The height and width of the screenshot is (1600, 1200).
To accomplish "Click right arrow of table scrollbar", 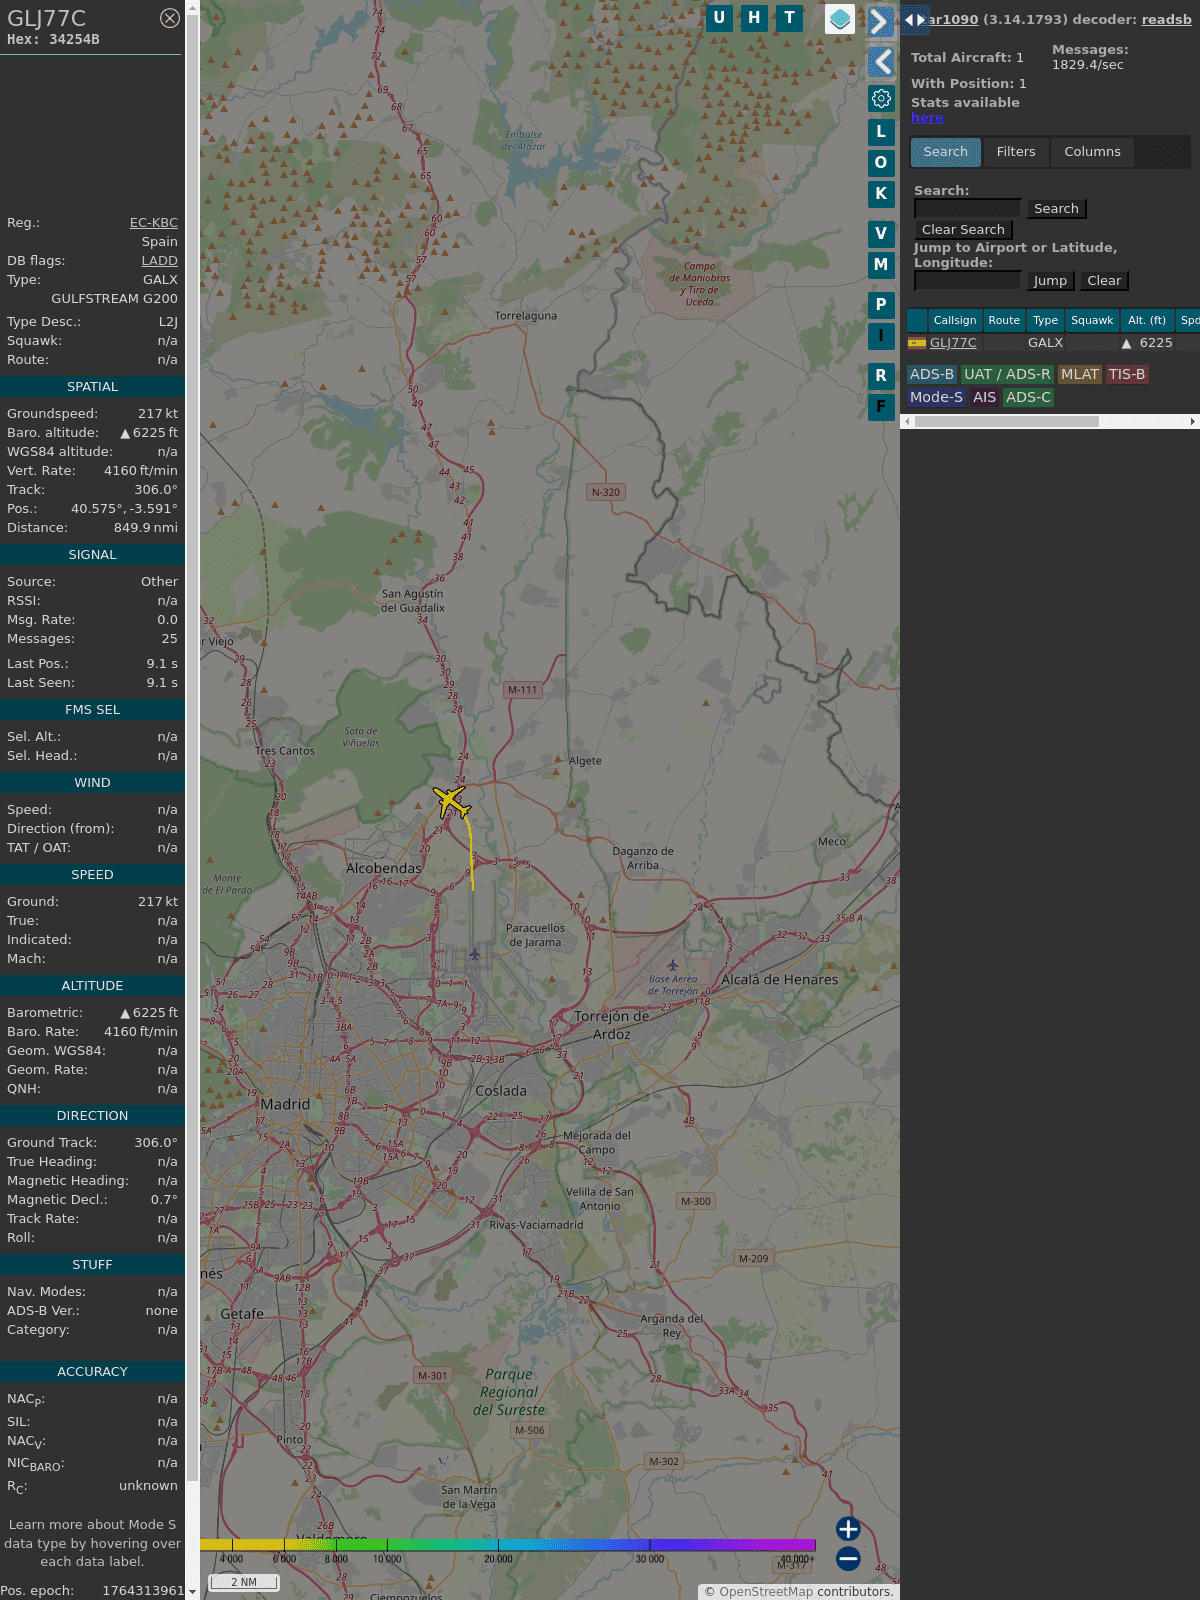I will [1193, 422].
